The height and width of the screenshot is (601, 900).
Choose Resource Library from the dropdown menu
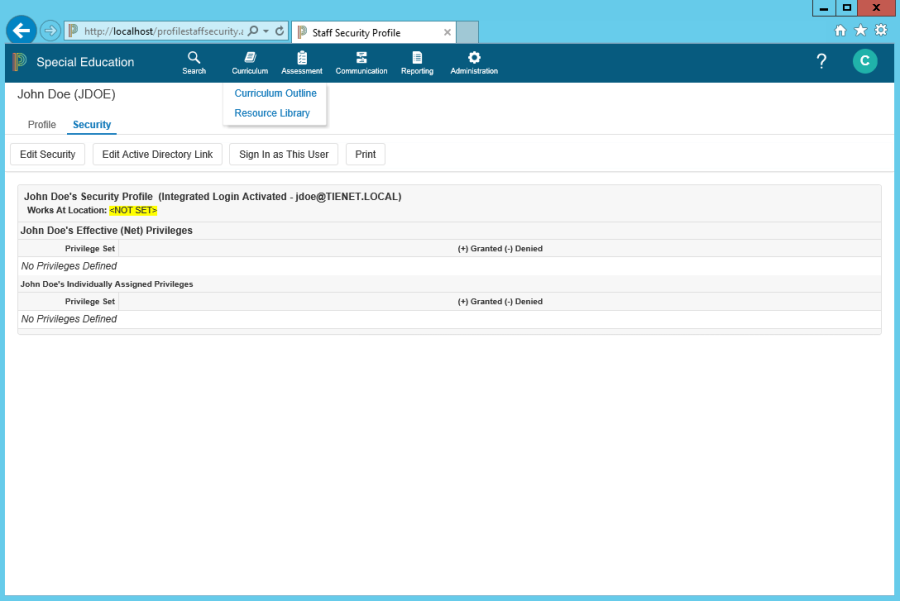272,113
